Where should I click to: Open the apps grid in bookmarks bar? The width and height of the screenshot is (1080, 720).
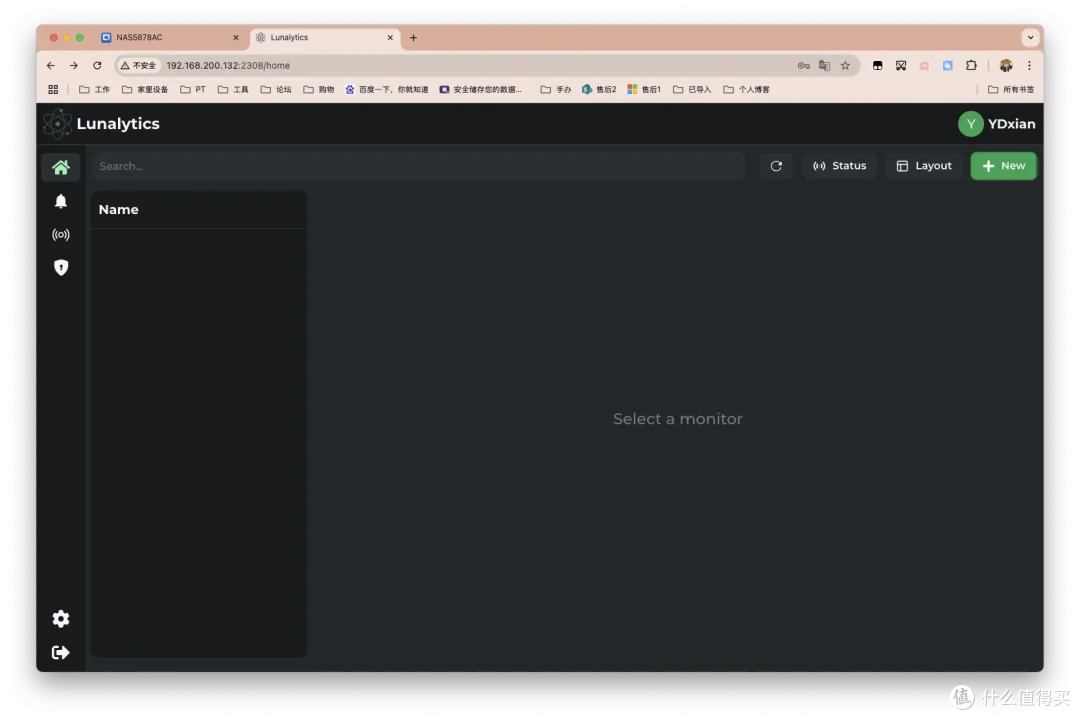53,90
